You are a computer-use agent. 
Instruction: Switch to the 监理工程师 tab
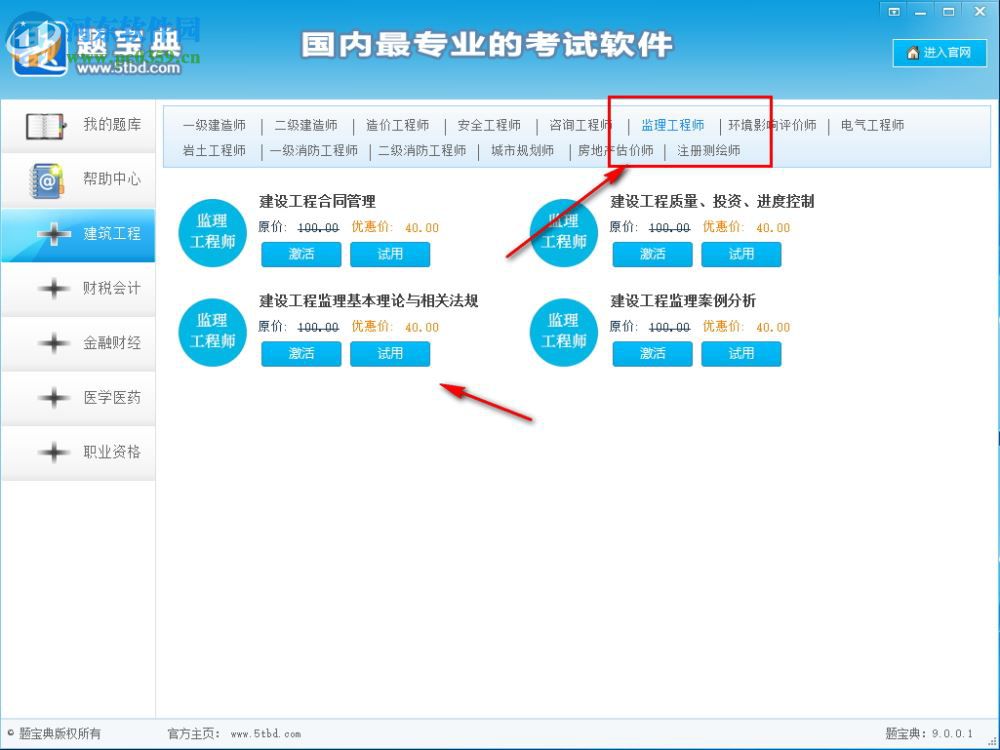coord(671,125)
